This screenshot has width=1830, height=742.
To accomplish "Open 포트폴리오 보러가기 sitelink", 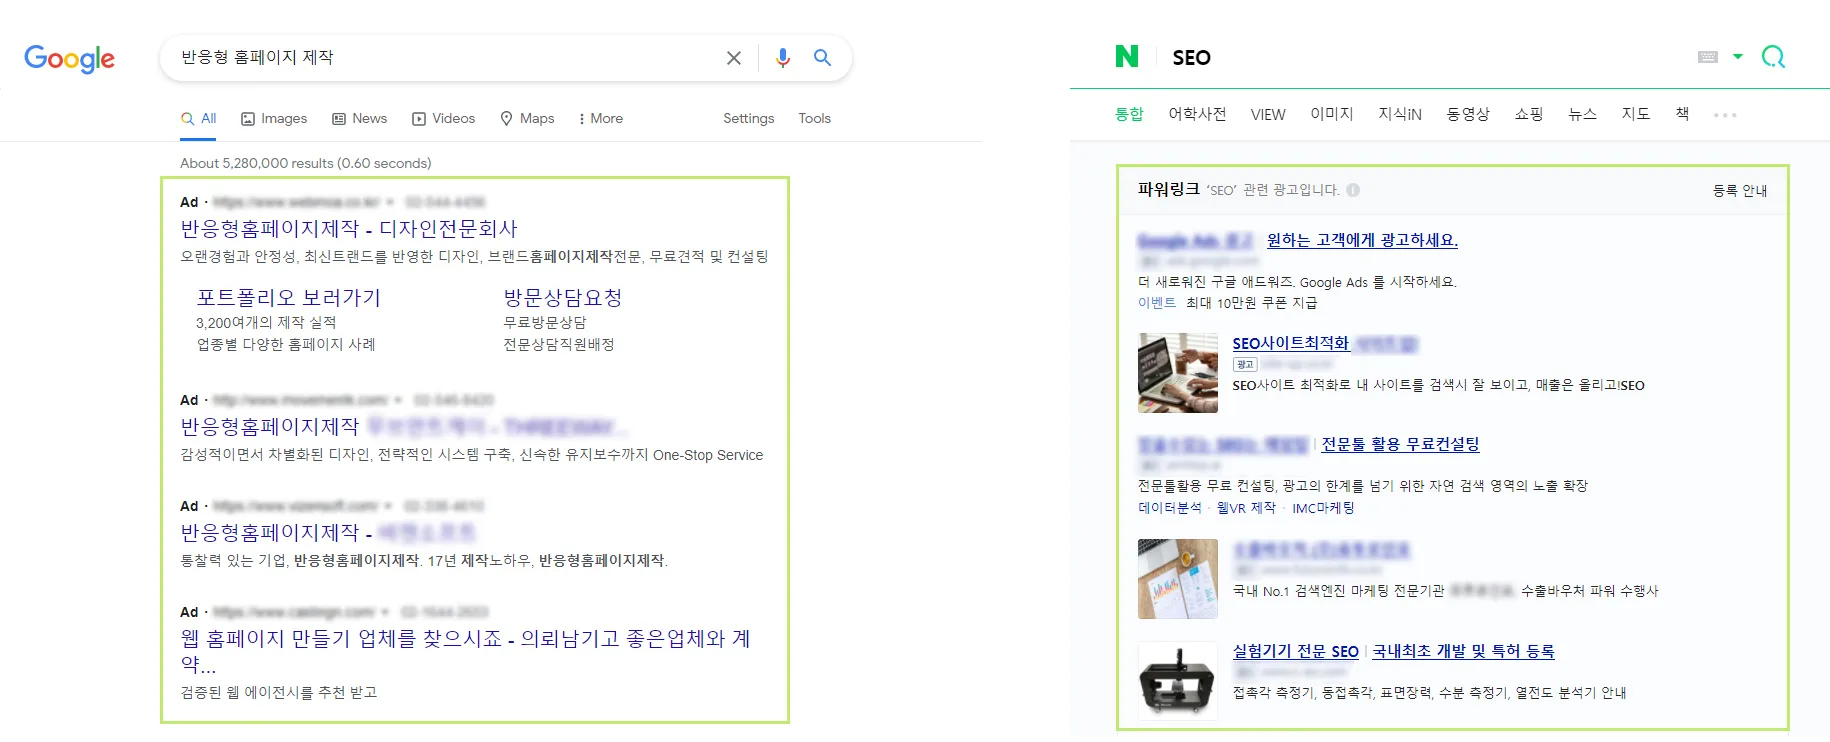I will coord(288,298).
